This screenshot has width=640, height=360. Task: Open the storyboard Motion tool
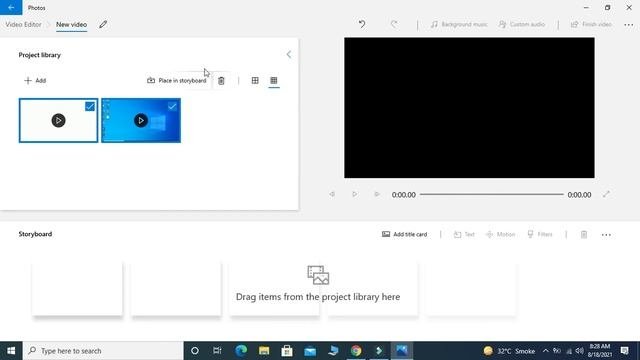[500, 234]
